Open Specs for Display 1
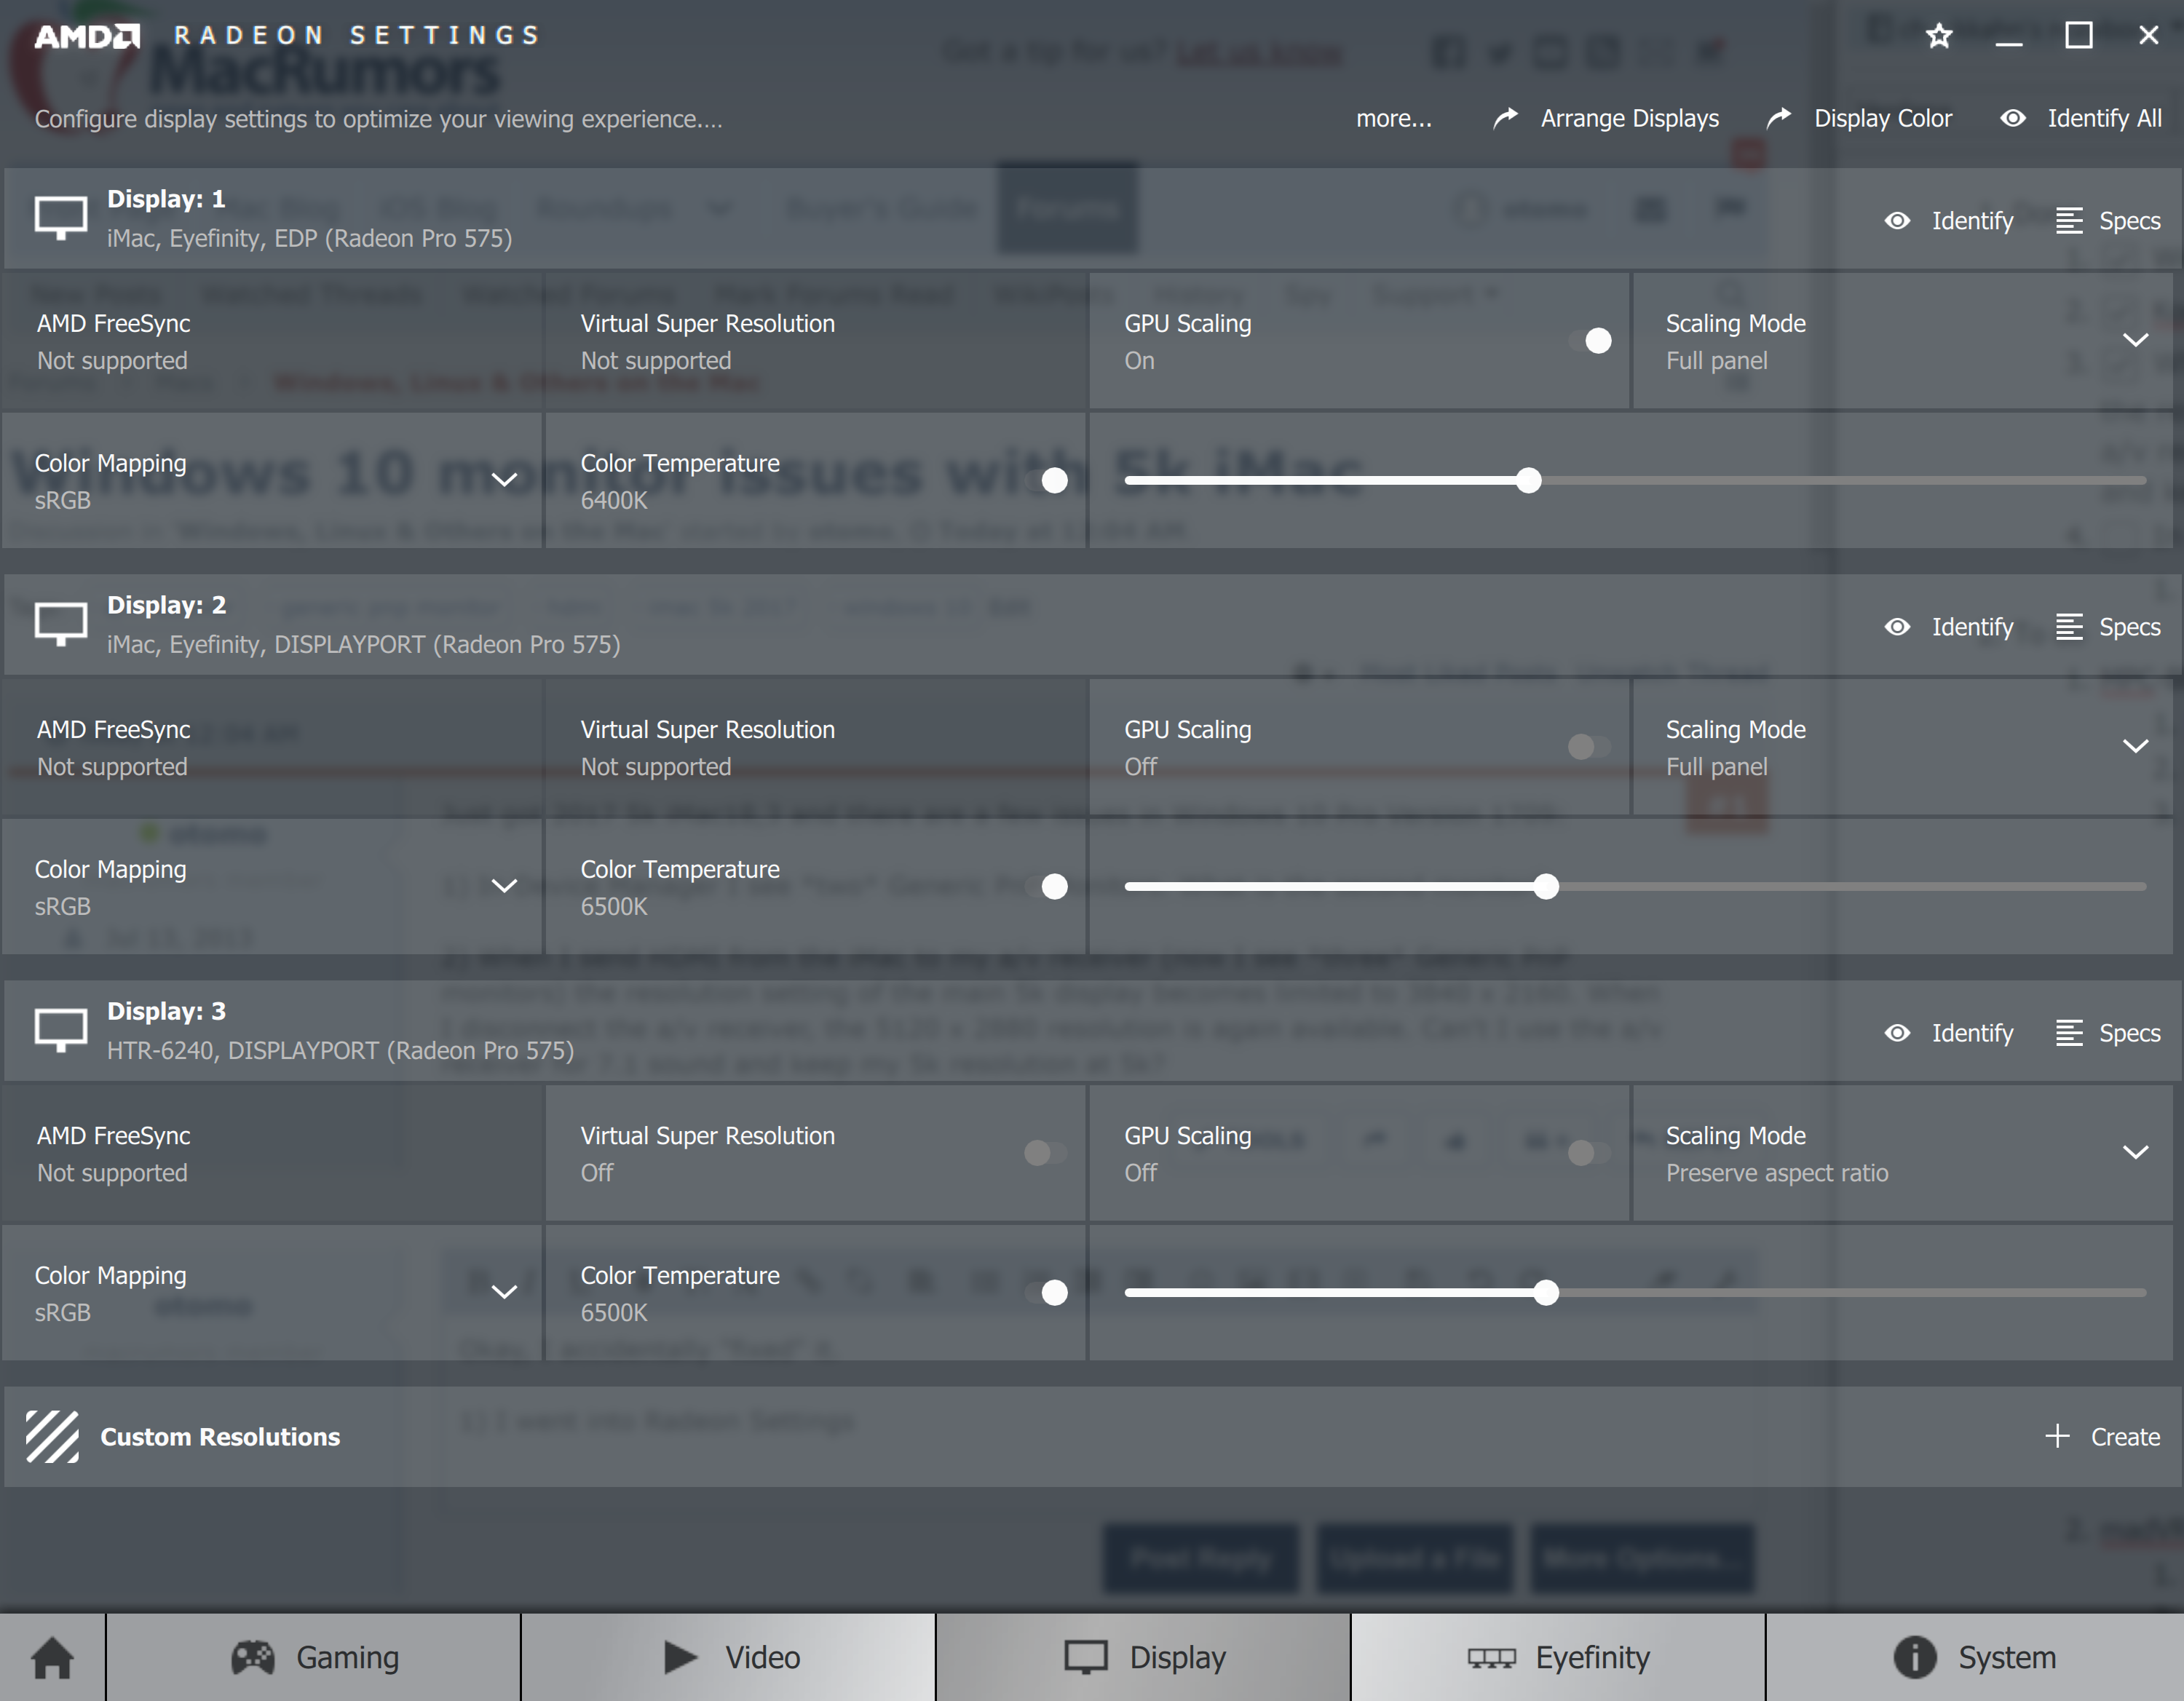Viewport: 2184px width, 1701px height. coord(2108,221)
